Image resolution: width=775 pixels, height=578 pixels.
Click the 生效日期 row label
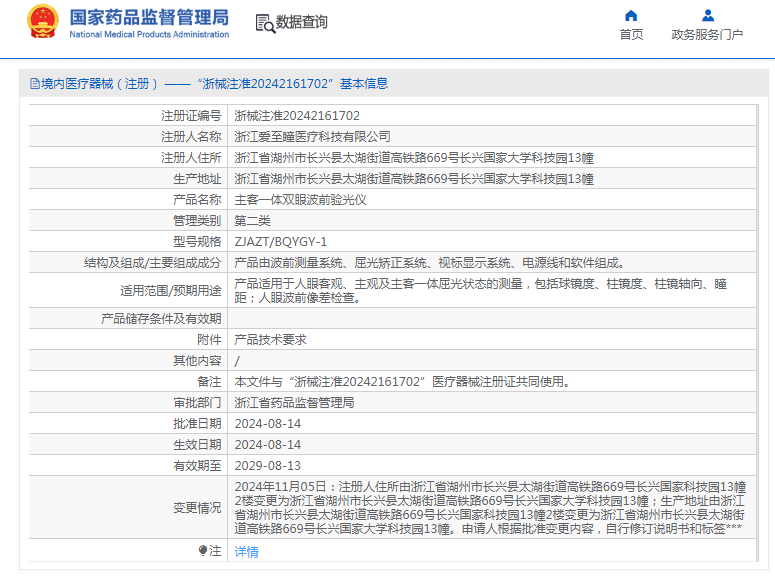point(197,445)
